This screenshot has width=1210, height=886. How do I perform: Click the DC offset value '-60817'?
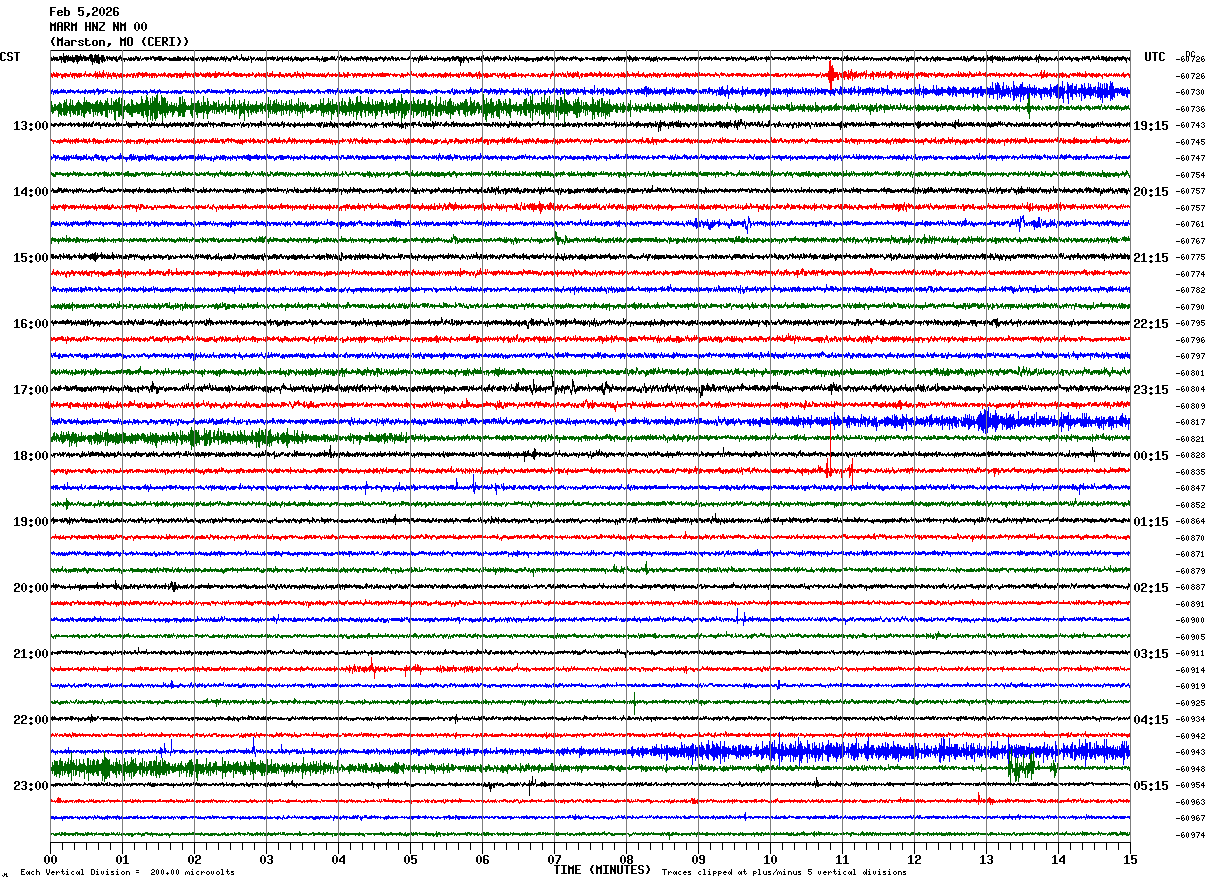click(x=1190, y=423)
